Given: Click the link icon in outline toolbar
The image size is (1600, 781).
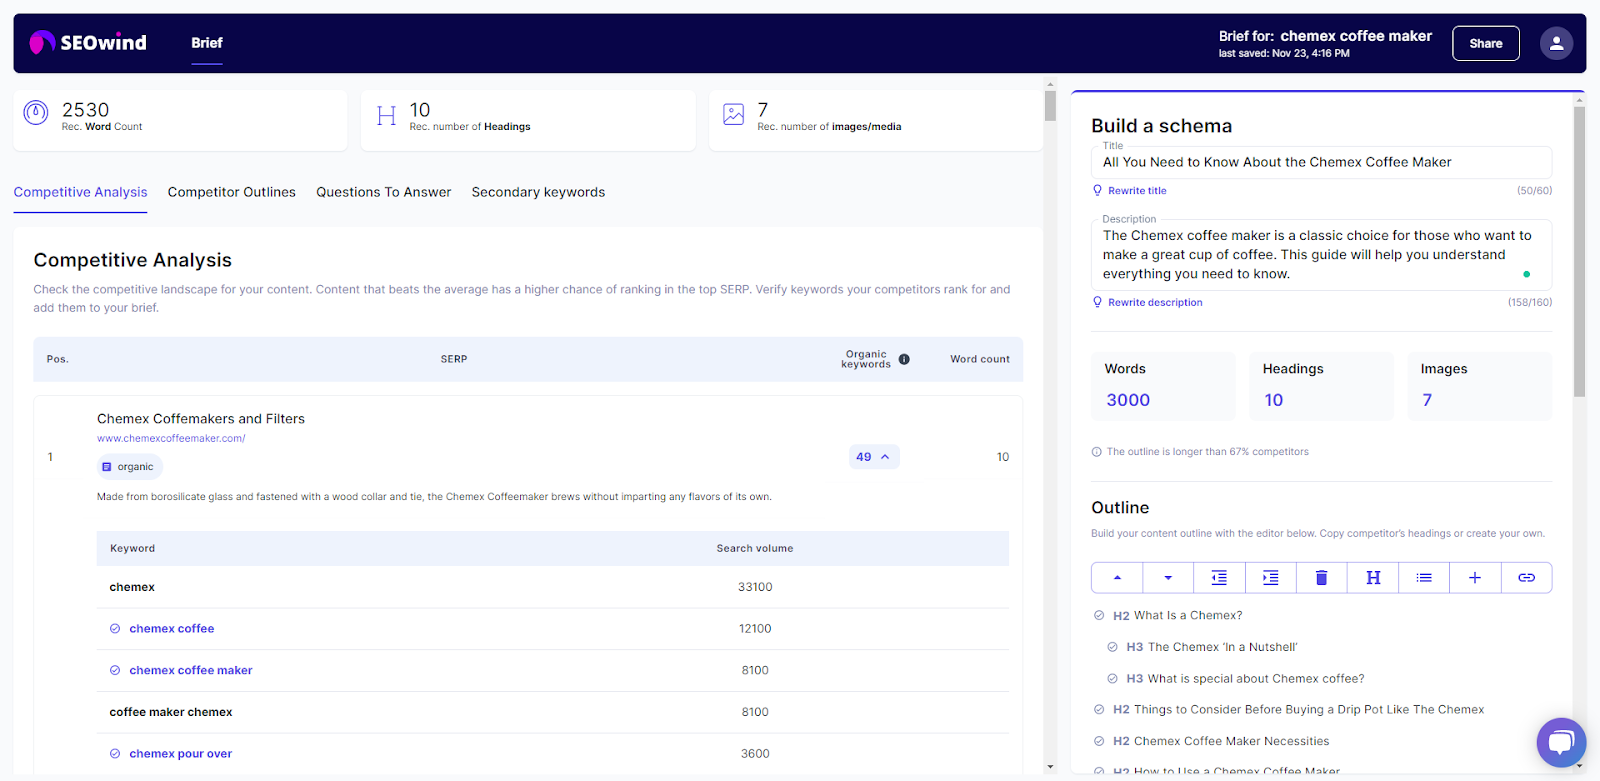Looking at the screenshot, I should (x=1527, y=578).
